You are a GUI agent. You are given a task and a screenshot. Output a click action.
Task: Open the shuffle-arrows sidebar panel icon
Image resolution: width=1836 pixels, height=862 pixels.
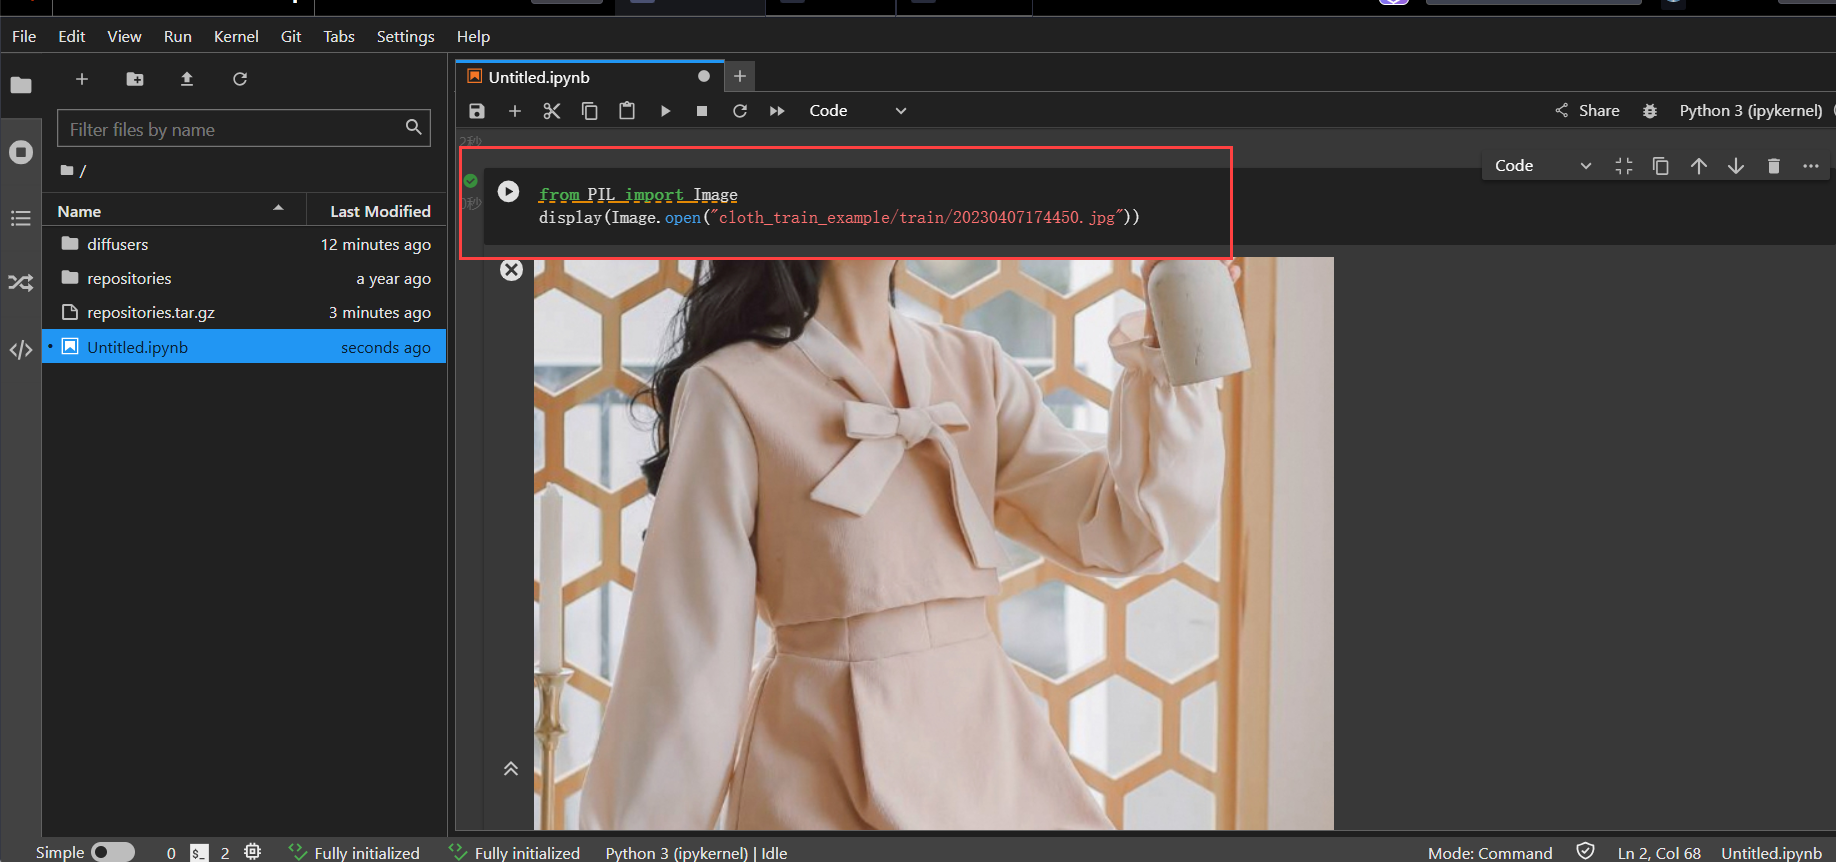click(x=21, y=283)
